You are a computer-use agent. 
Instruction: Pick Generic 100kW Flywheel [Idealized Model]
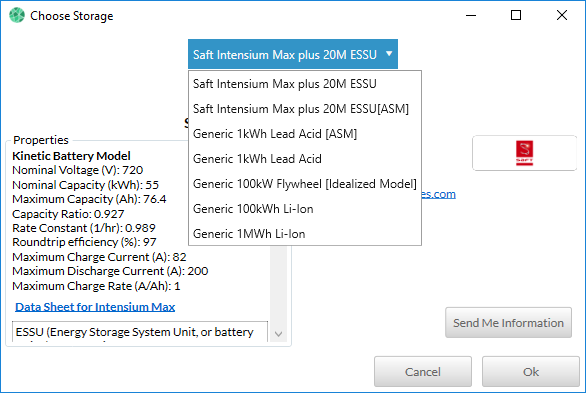pos(305,184)
